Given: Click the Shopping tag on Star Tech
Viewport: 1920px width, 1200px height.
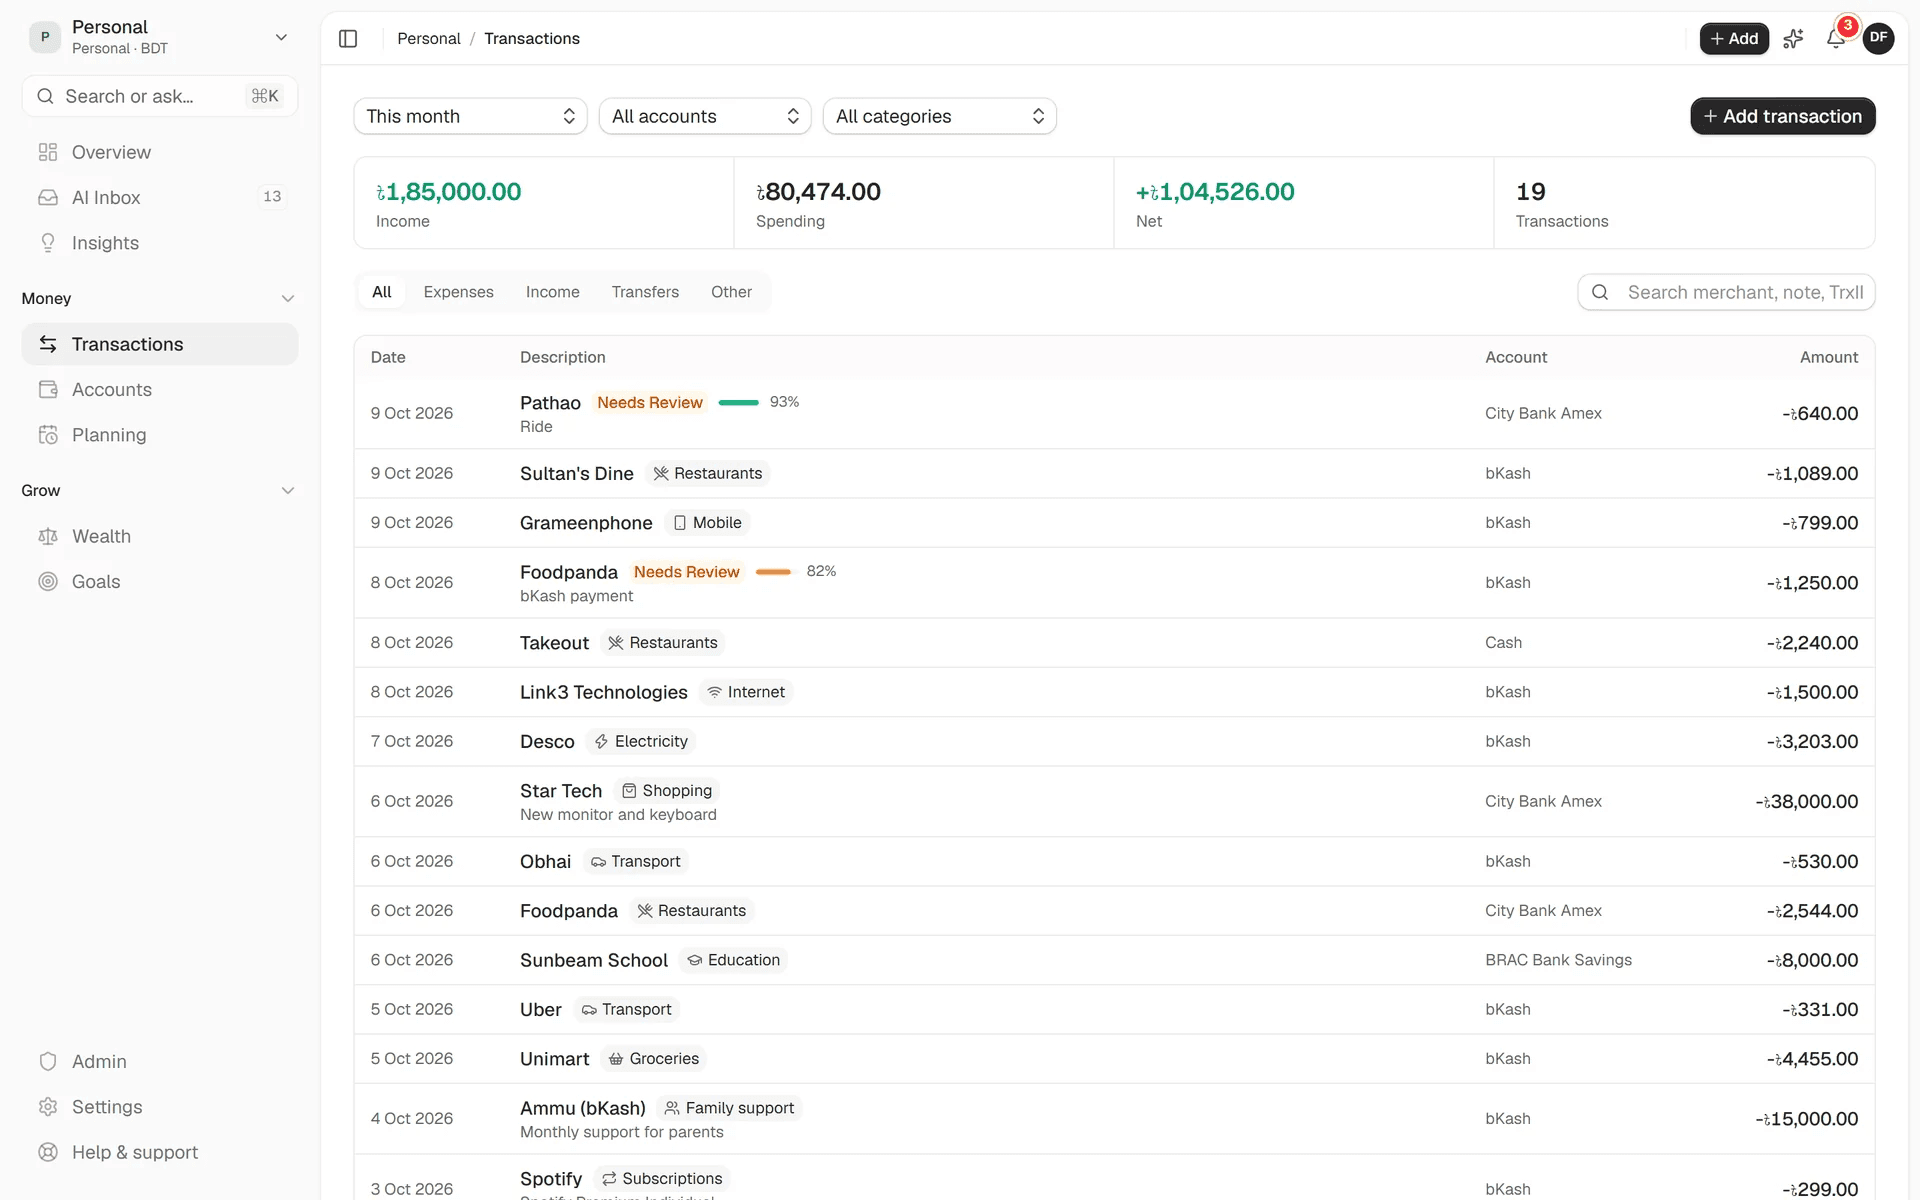Looking at the screenshot, I should coord(667,790).
